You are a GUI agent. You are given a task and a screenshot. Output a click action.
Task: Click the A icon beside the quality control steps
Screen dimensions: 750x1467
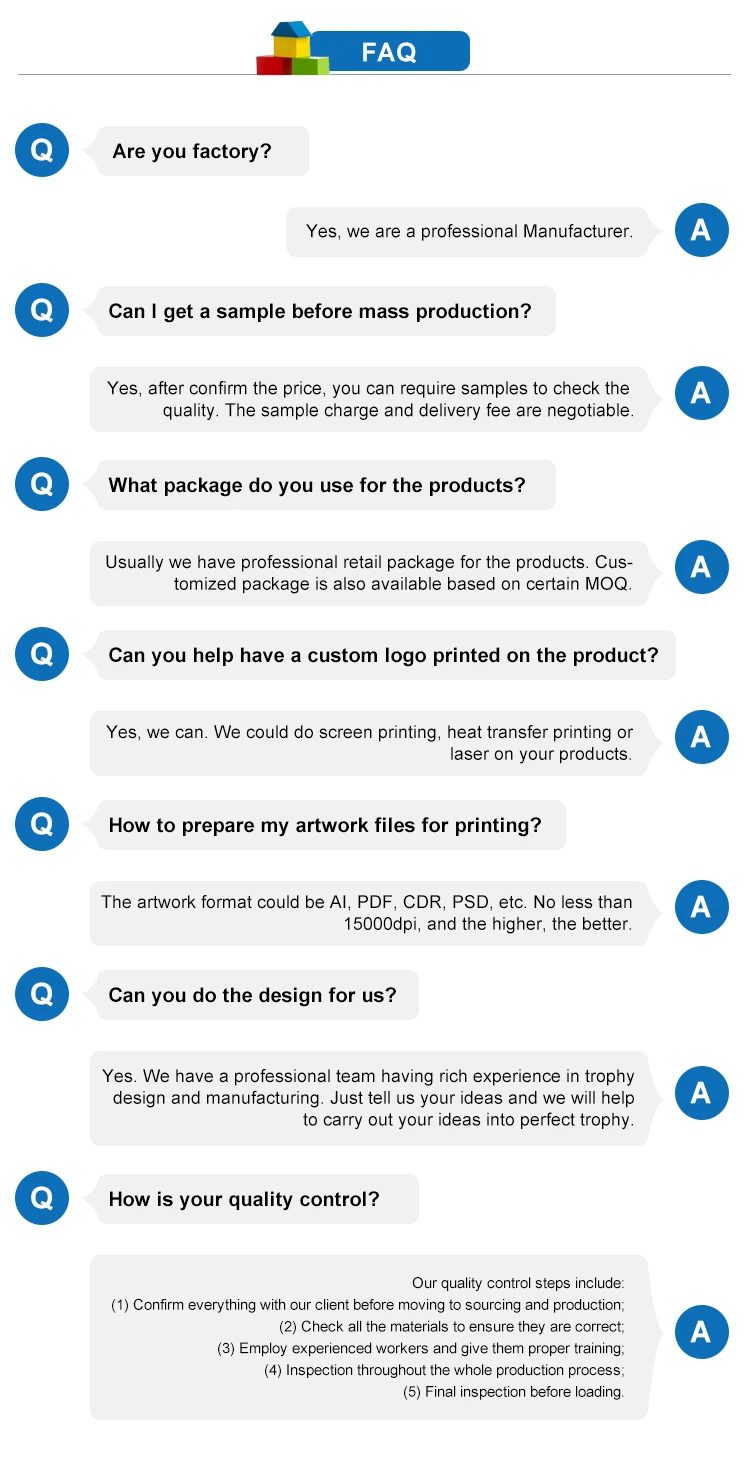click(x=701, y=1332)
